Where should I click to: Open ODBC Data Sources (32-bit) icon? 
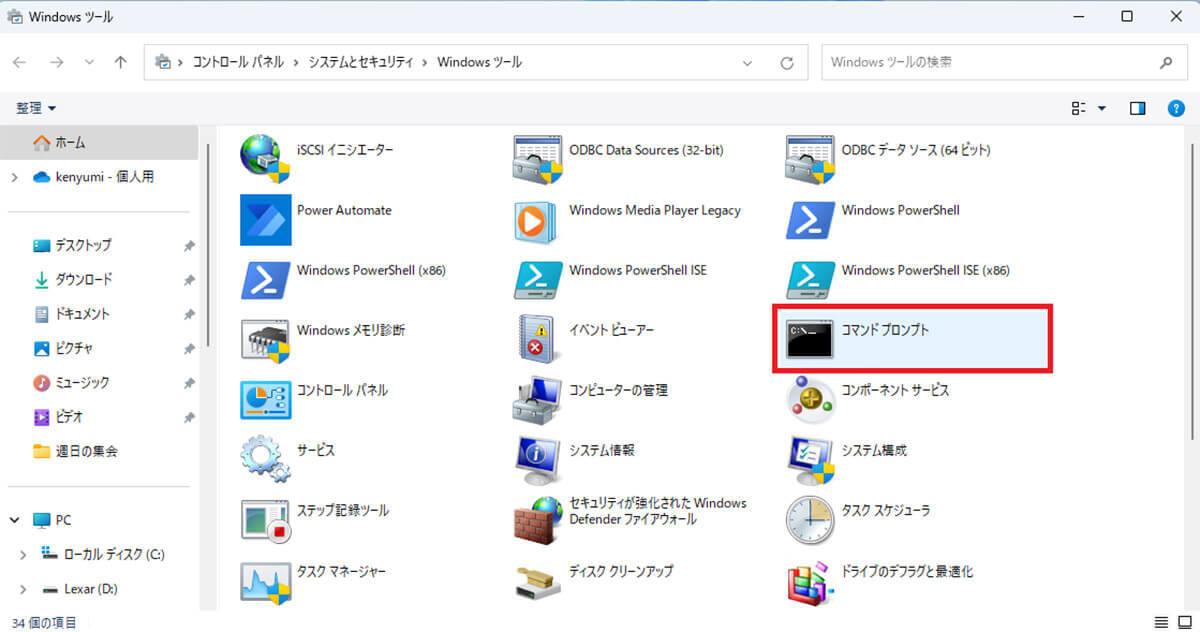click(x=538, y=160)
